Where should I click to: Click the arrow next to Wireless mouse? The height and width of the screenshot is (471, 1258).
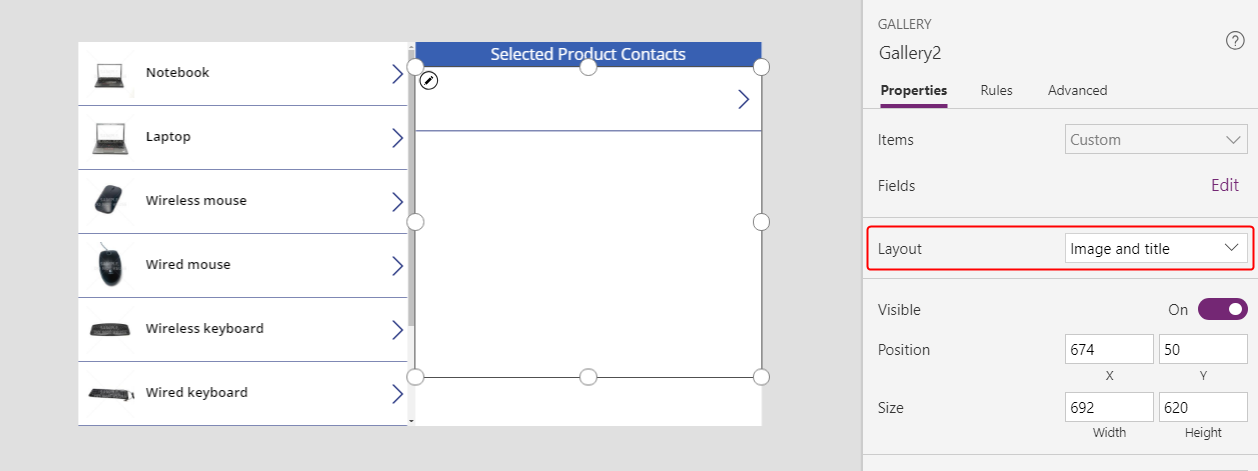pos(397,201)
